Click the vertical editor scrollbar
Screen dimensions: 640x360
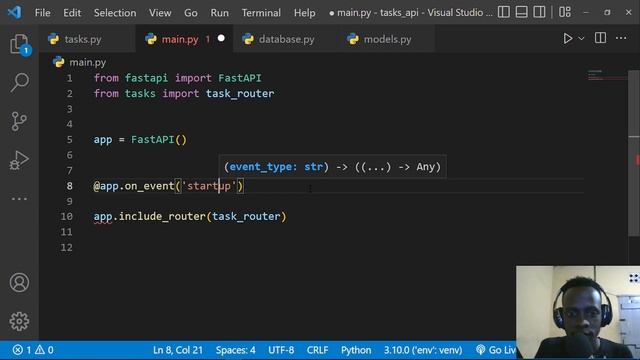click(634, 153)
